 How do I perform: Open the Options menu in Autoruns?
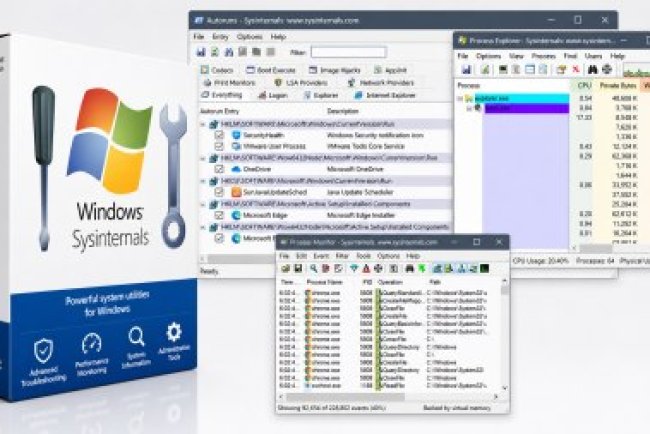click(250, 37)
